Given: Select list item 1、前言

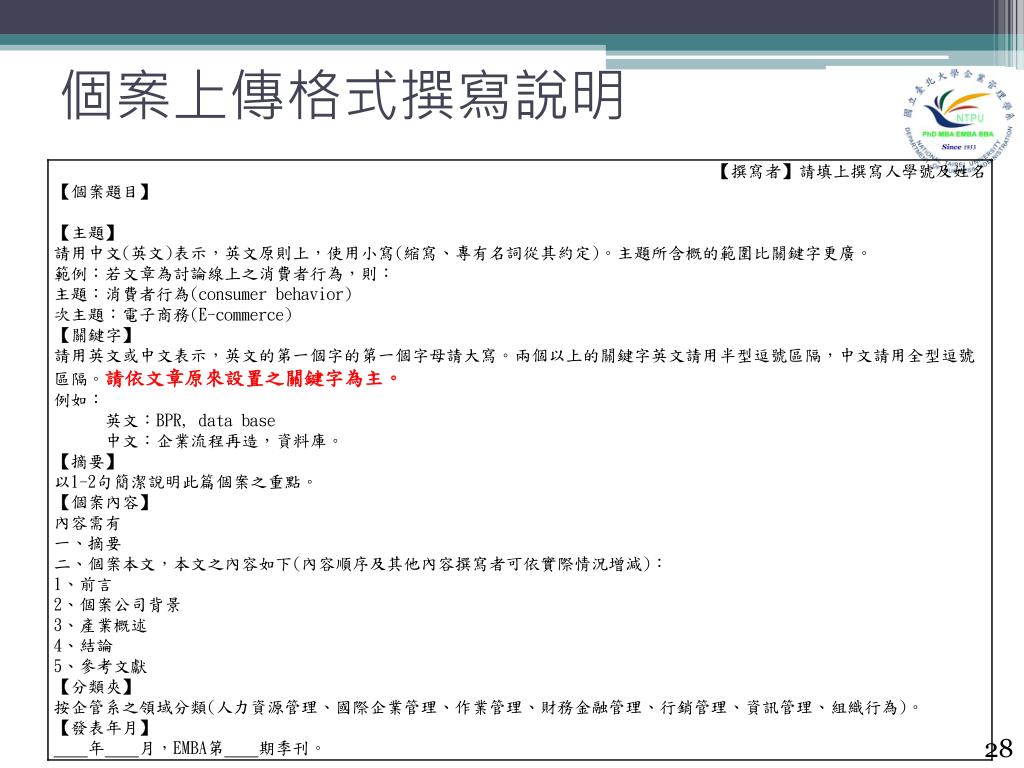Looking at the screenshot, I should [x=83, y=584].
